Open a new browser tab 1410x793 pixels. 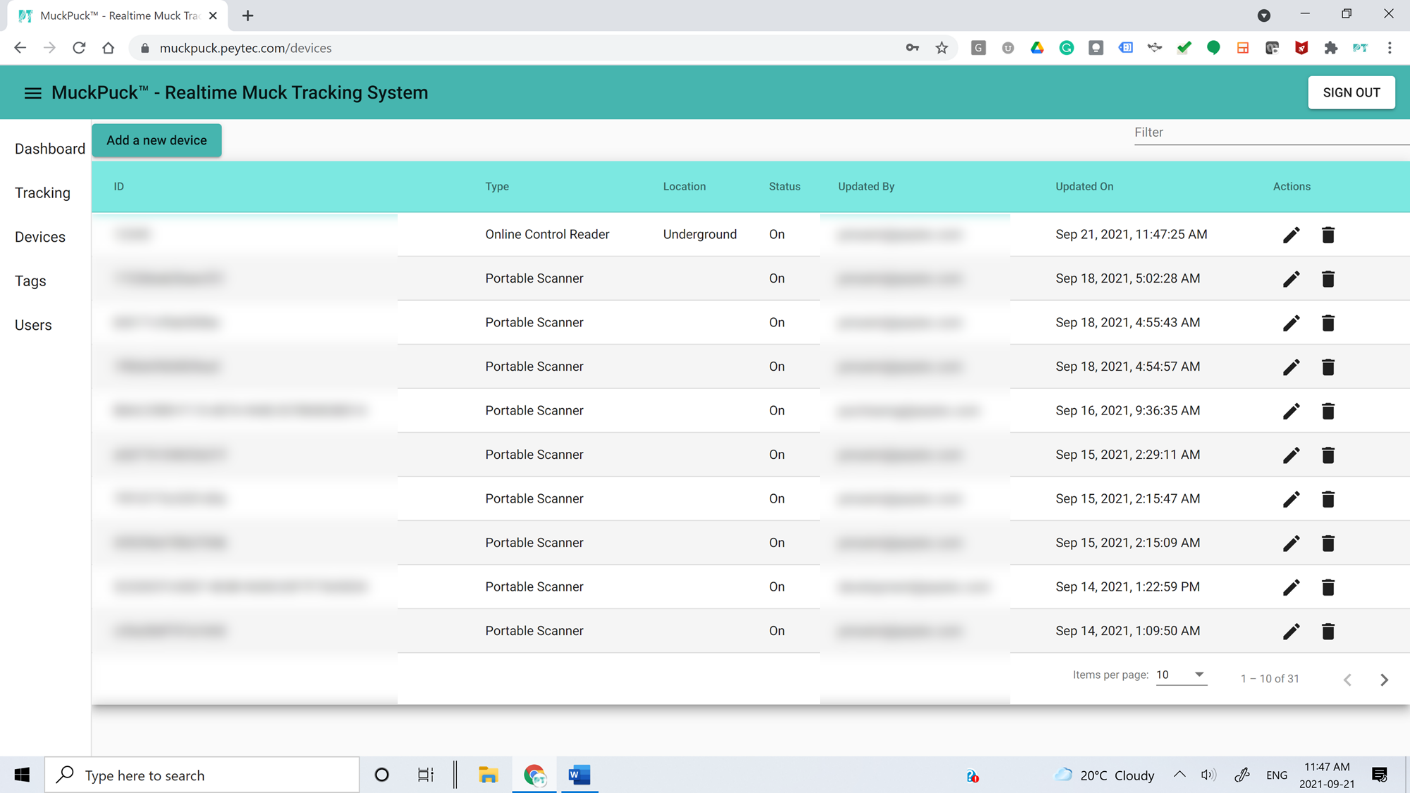[x=248, y=16]
